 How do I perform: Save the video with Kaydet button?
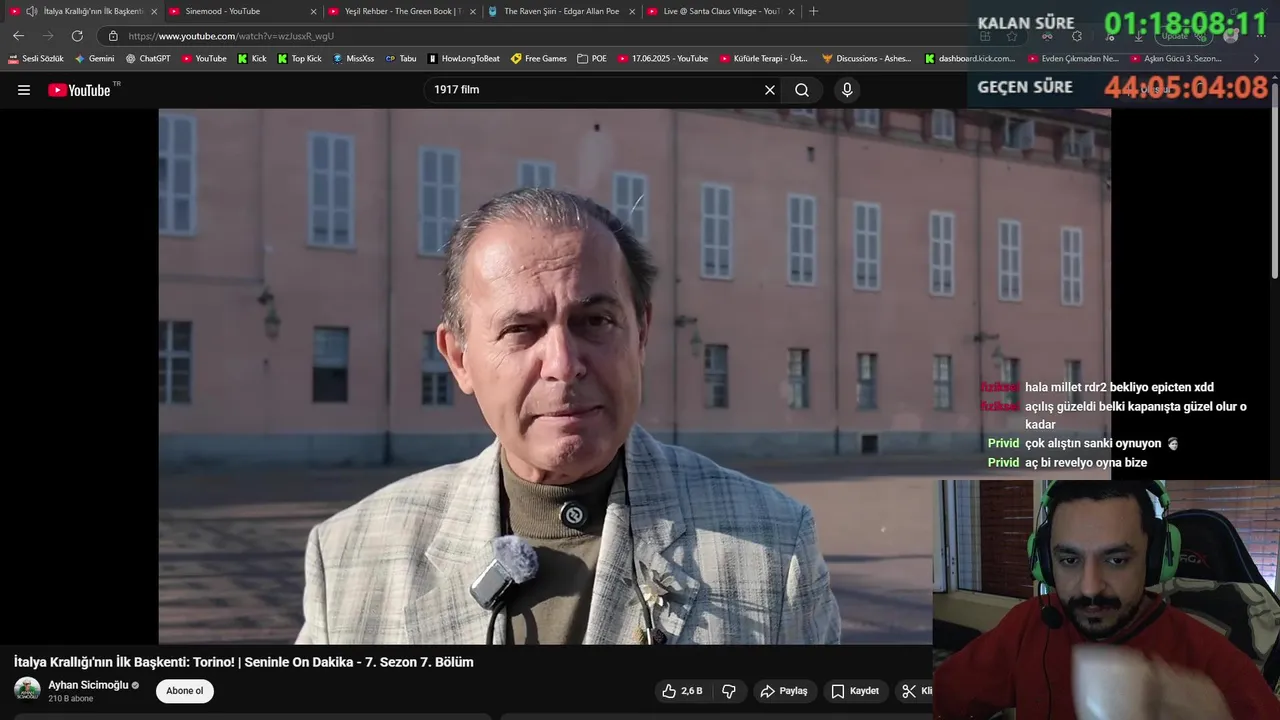click(855, 691)
